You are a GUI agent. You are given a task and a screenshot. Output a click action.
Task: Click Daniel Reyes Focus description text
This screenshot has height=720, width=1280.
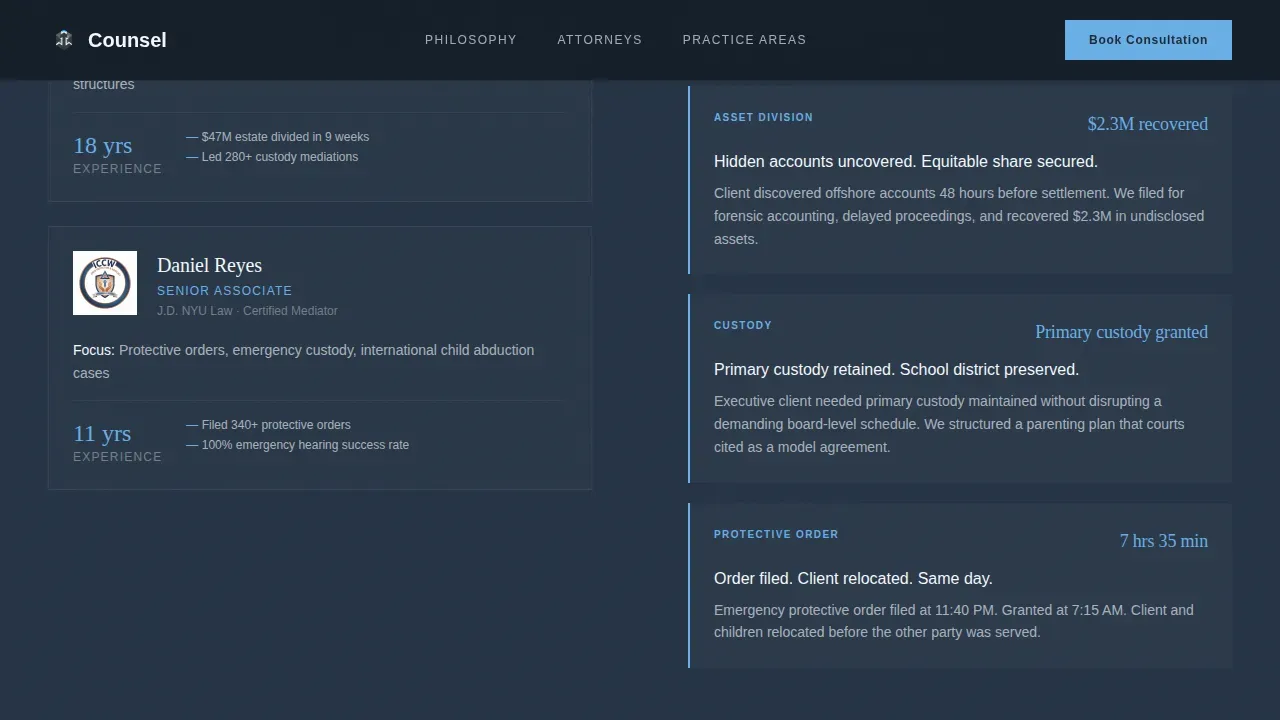point(304,361)
